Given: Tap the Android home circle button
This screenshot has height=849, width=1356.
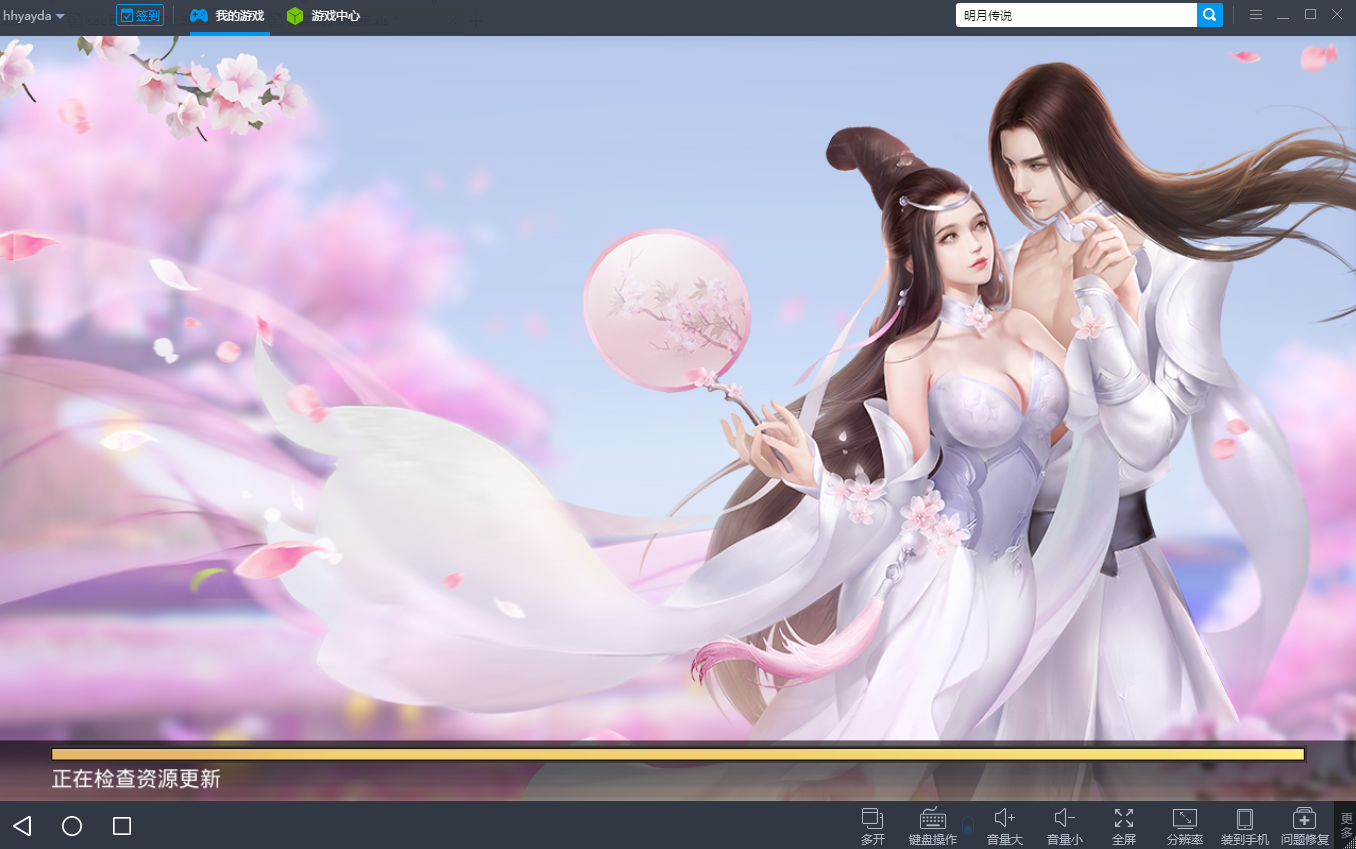Looking at the screenshot, I should (72, 826).
